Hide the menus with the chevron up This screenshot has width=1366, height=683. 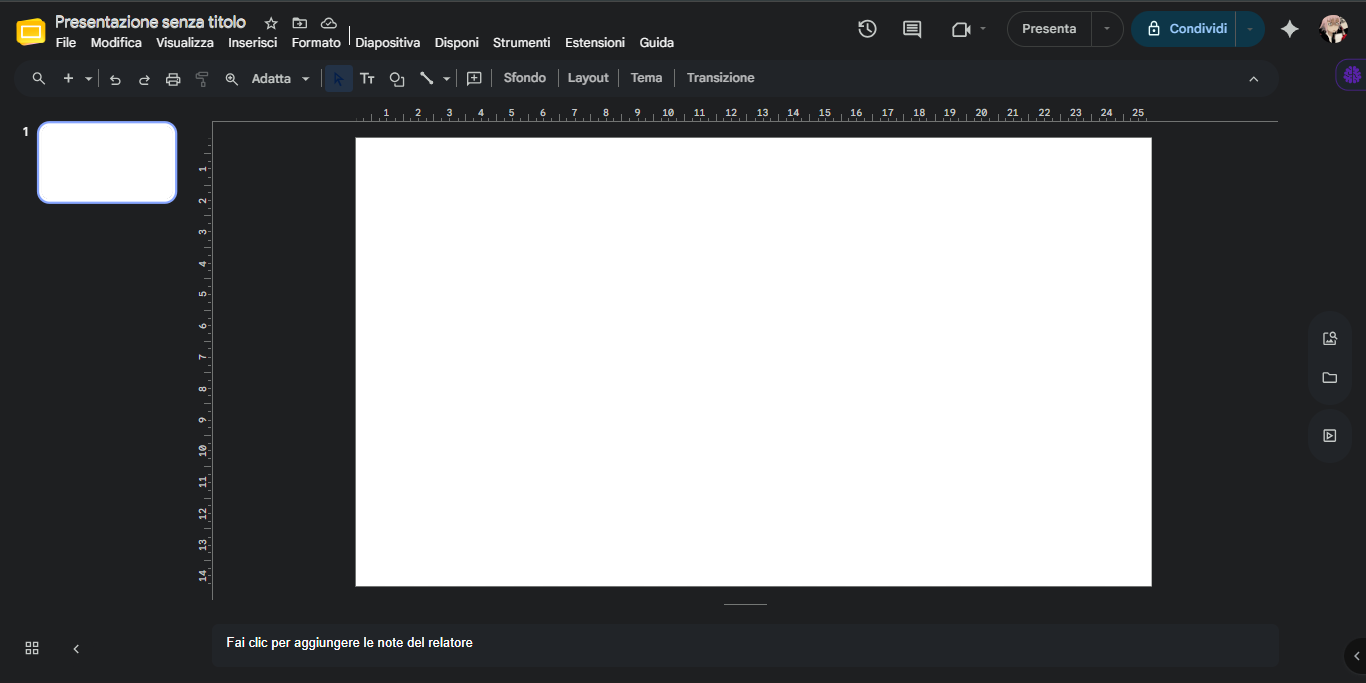1254,78
